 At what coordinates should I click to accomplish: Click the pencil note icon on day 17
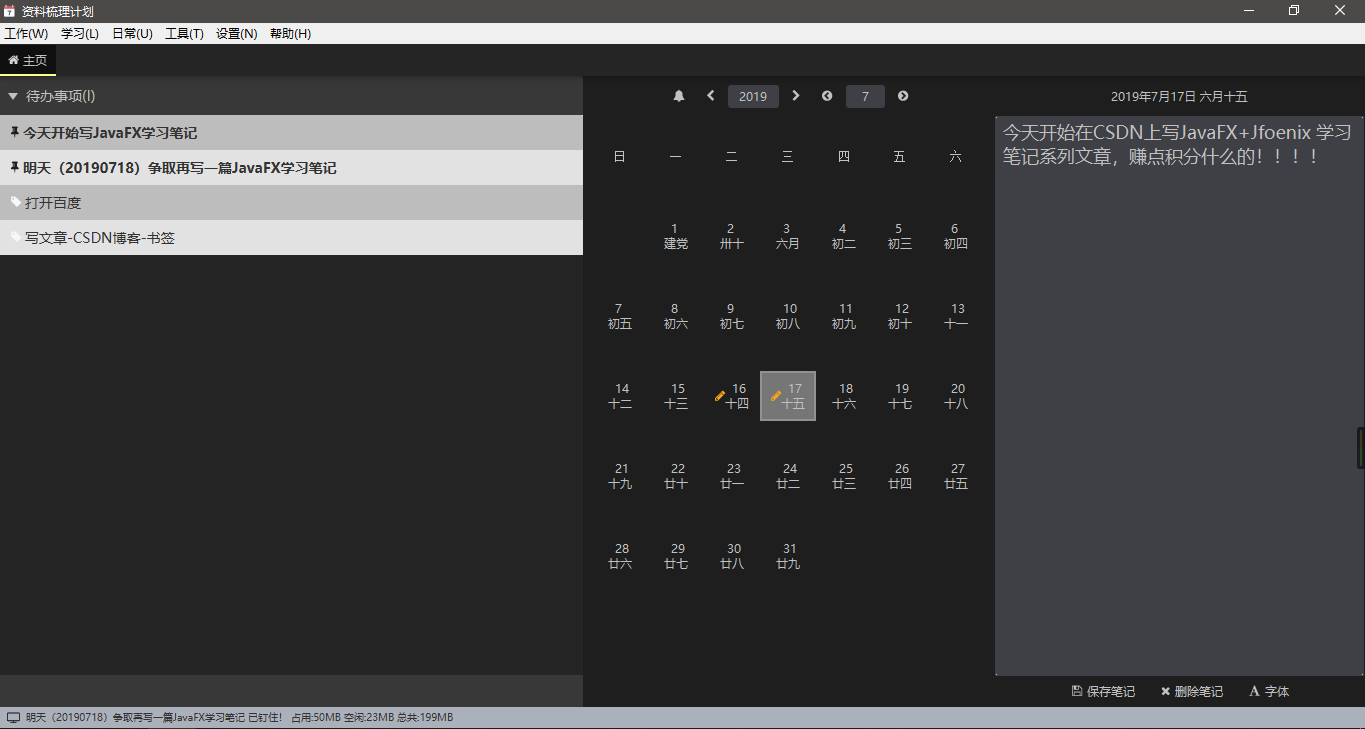pos(776,396)
